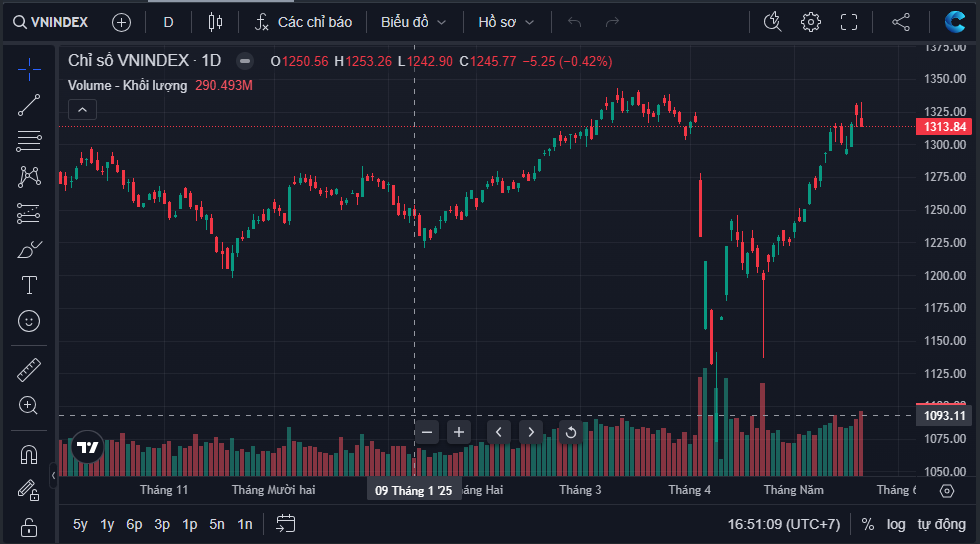Open go to date calendar
This screenshot has width=980, height=544.
pyautogui.click(x=286, y=524)
